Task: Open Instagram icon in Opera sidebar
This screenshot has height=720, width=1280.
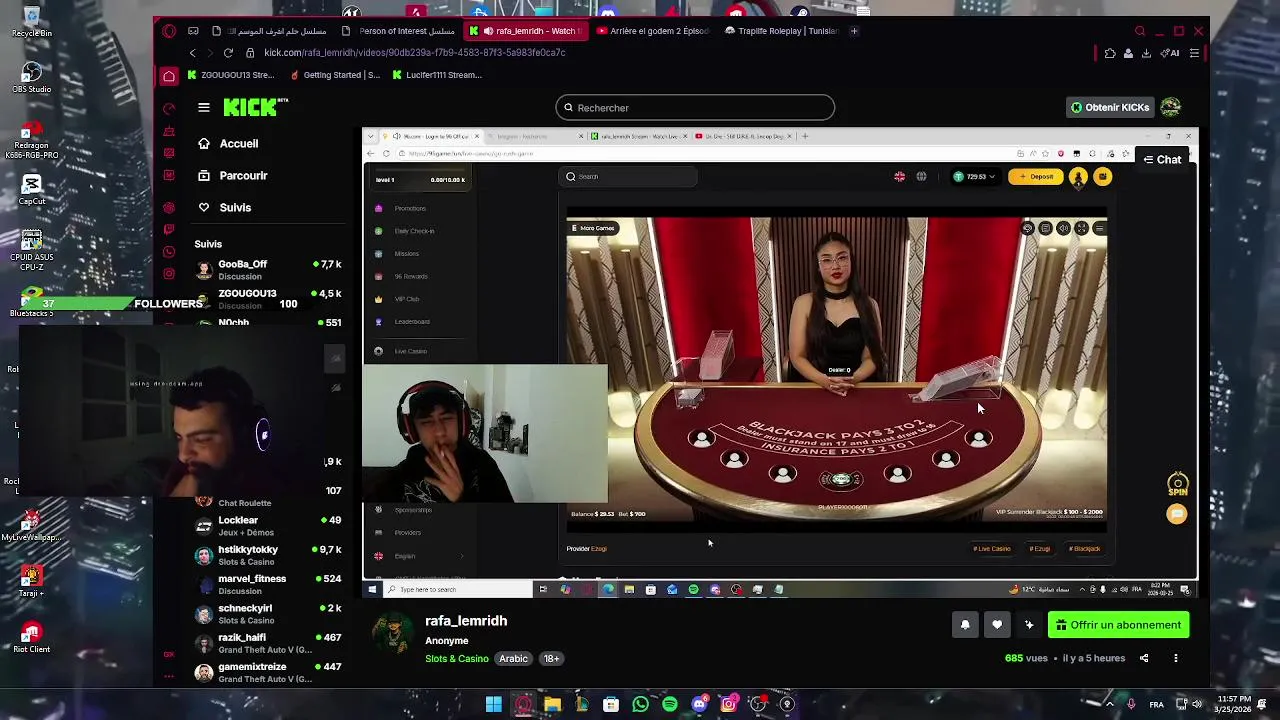Action: 169,273
